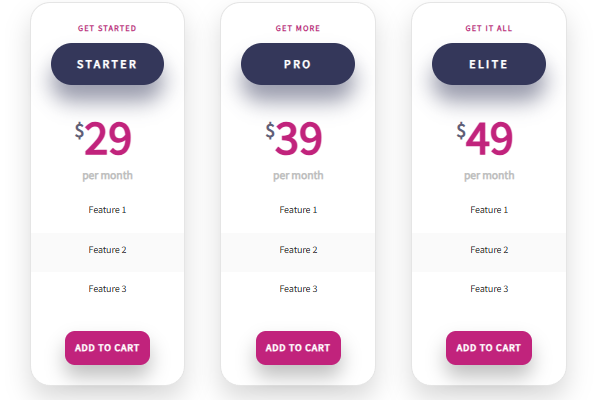Choose the Pro plan title pill

(297, 64)
